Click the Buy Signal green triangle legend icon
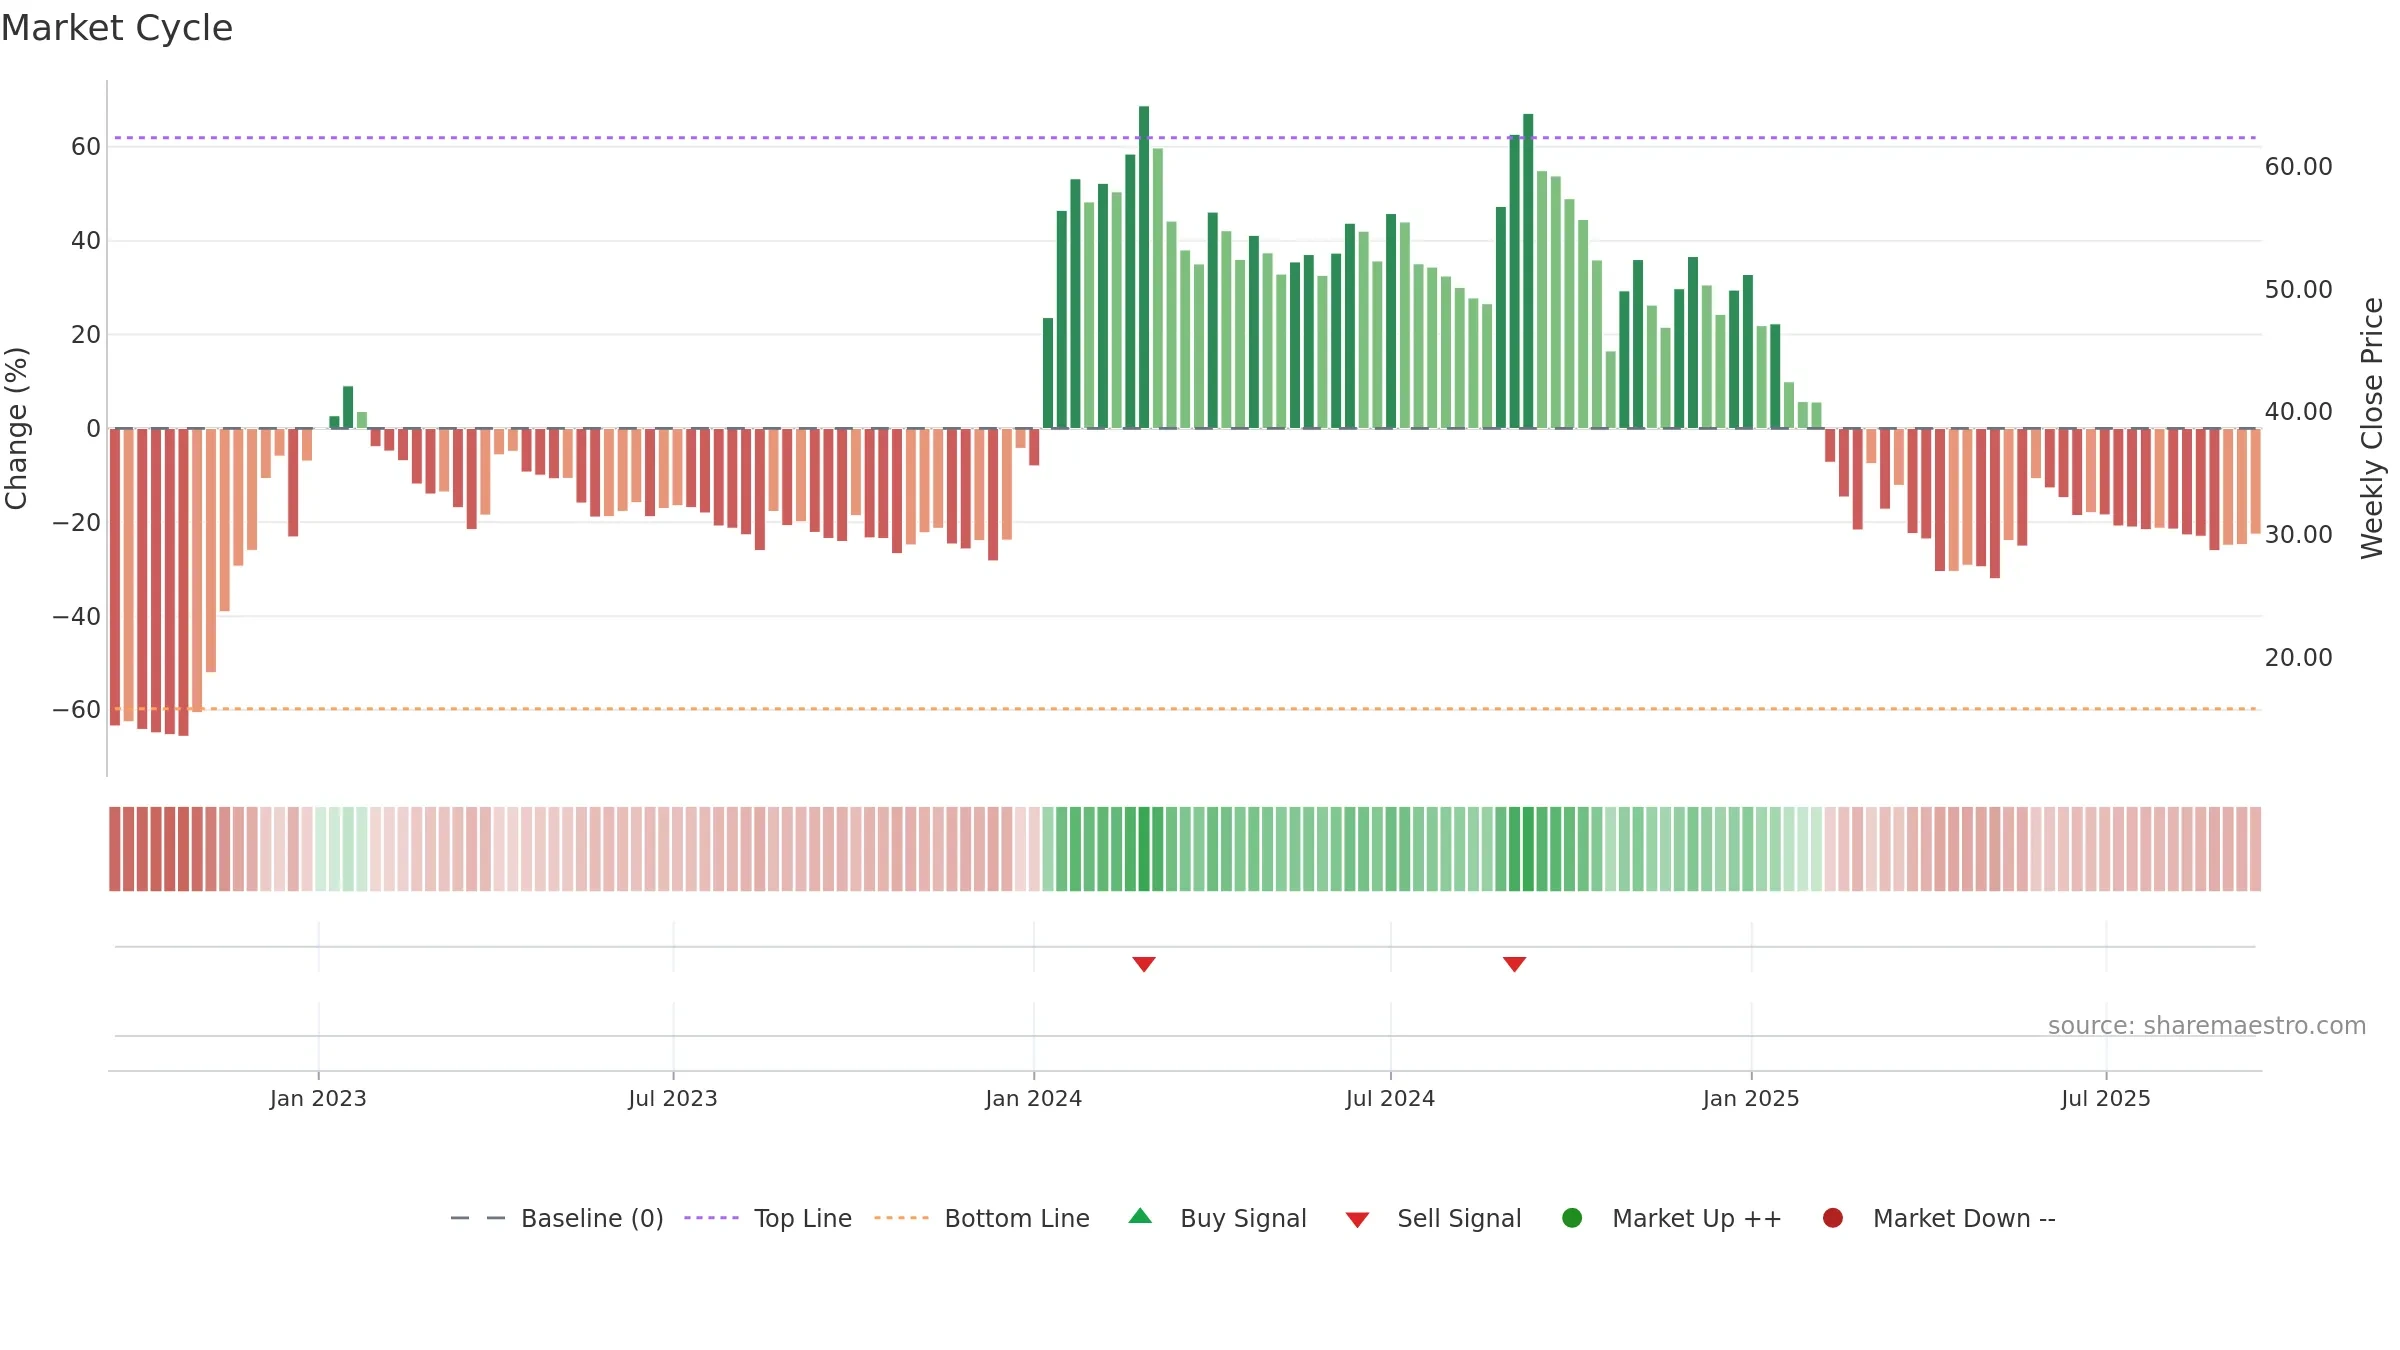2400x1350 pixels. (1140, 1216)
